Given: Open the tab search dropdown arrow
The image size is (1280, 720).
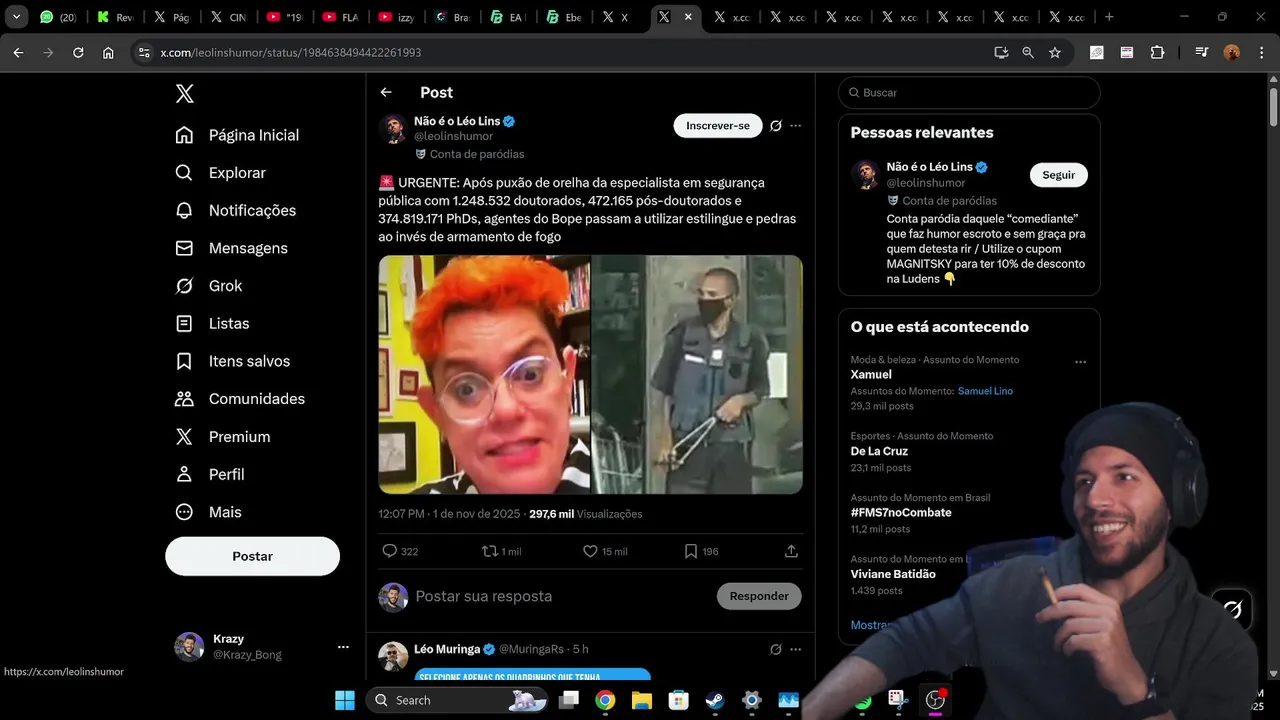Looking at the screenshot, I should click(x=16, y=17).
